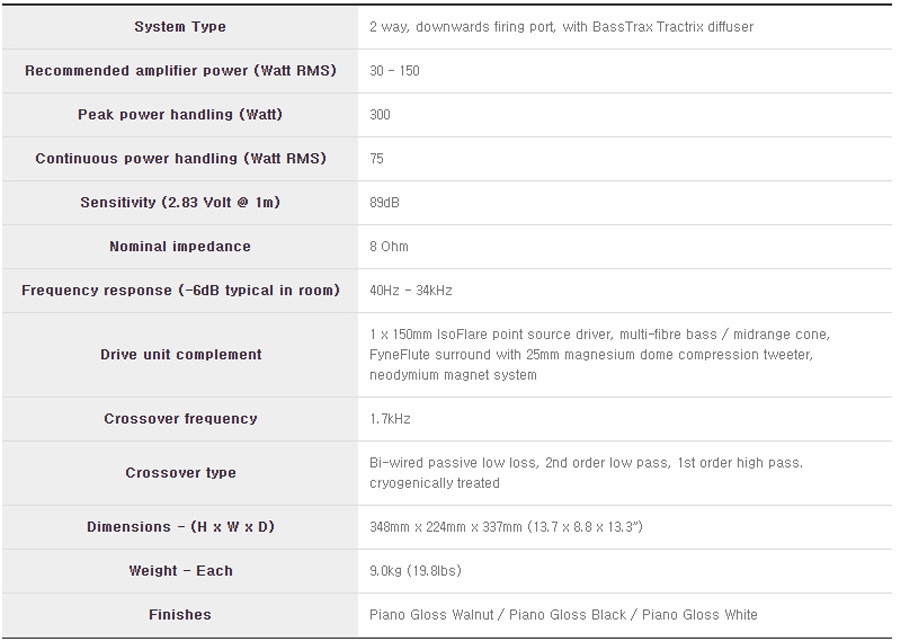This screenshot has width=900, height=641.
Task: Click the 9.0kg (19.8lbs) weight value
Action: click(x=415, y=571)
